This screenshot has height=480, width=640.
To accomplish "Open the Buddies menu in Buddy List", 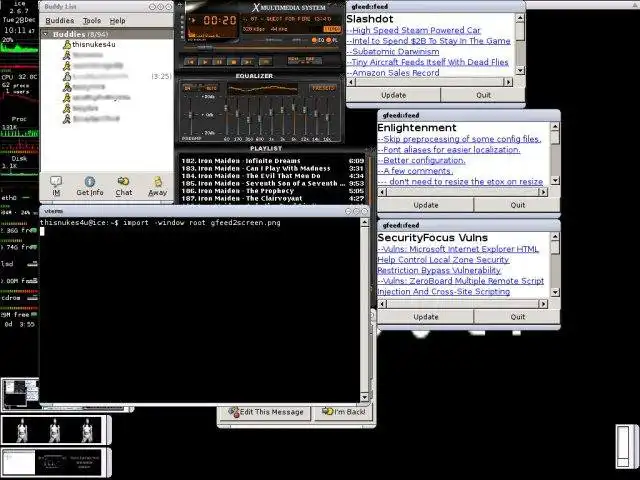I will (60, 20).
